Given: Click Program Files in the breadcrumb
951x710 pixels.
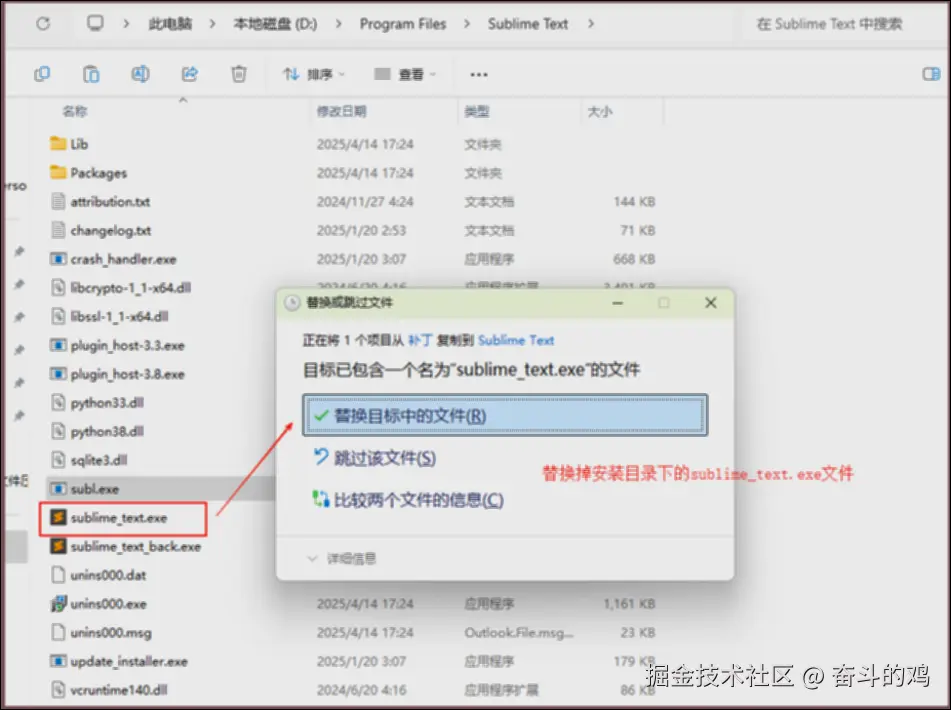Looking at the screenshot, I should click(403, 24).
